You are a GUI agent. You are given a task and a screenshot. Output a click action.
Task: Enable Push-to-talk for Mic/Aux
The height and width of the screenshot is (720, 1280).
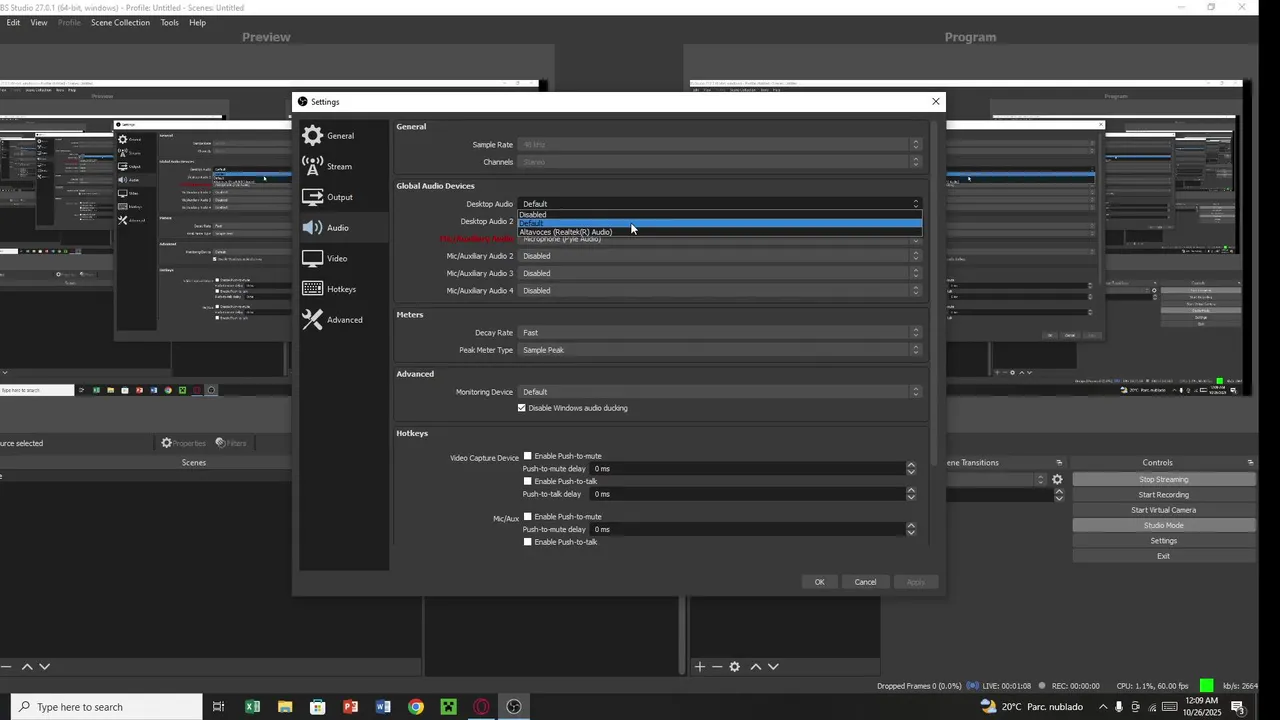[528, 541]
